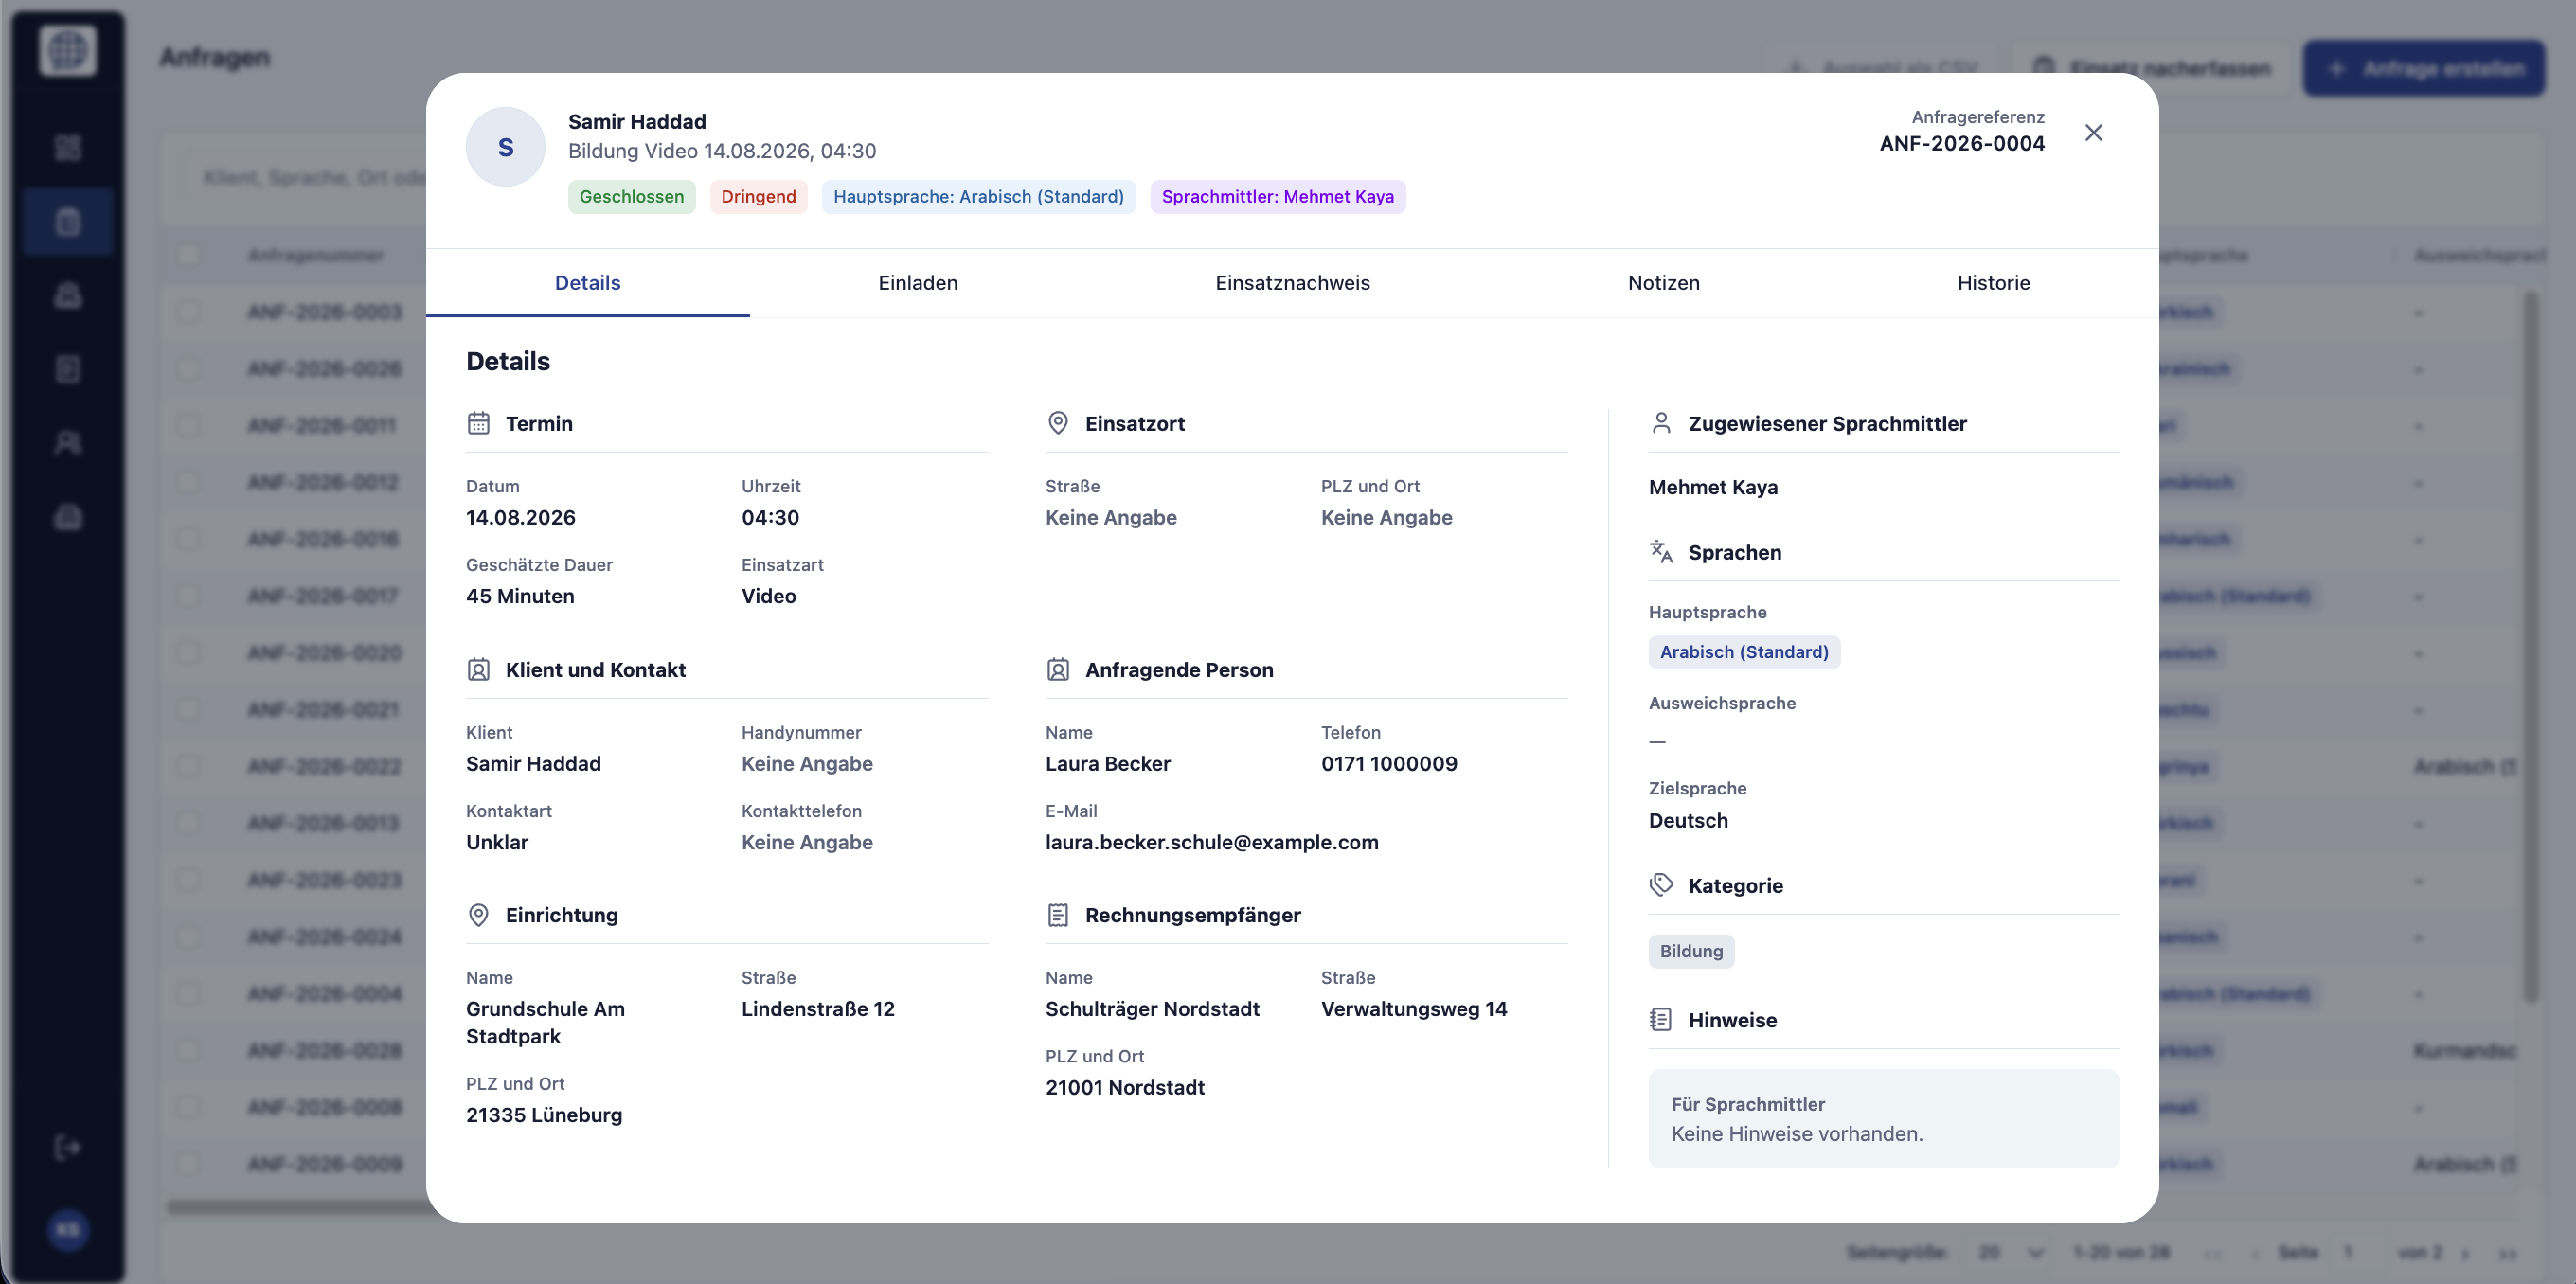Tick the checkbox for row ANF-2026-0026
This screenshot has width=2576, height=1284.
click(x=188, y=369)
